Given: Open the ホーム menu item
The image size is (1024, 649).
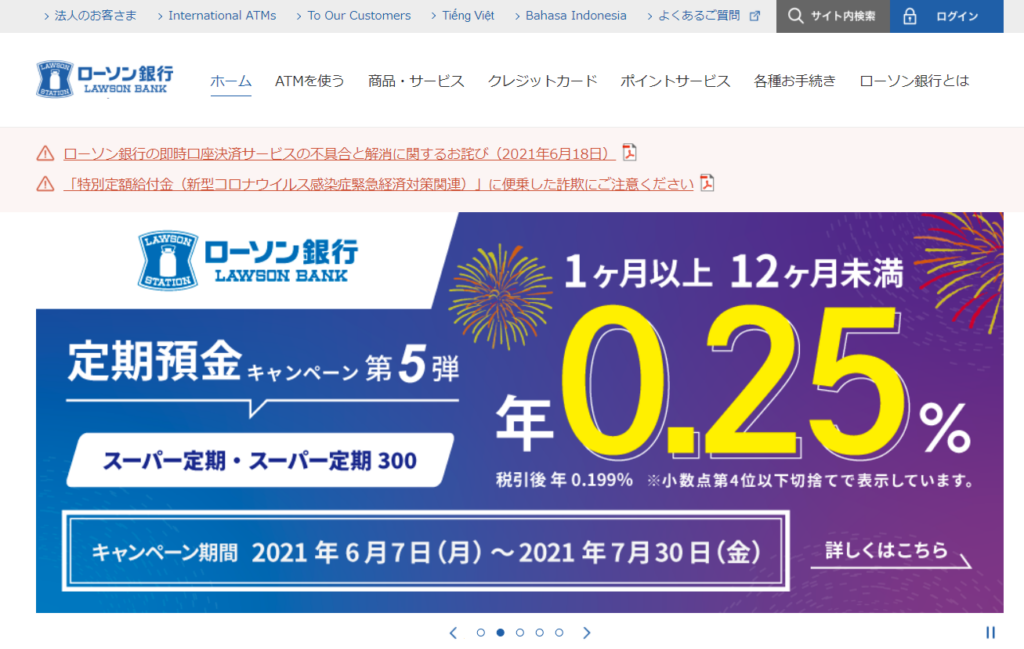Looking at the screenshot, I should tap(231, 81).
